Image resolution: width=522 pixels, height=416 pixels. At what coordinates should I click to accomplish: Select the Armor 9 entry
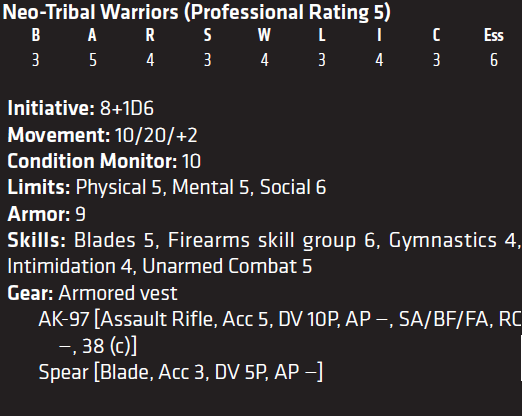coord(46,214)
